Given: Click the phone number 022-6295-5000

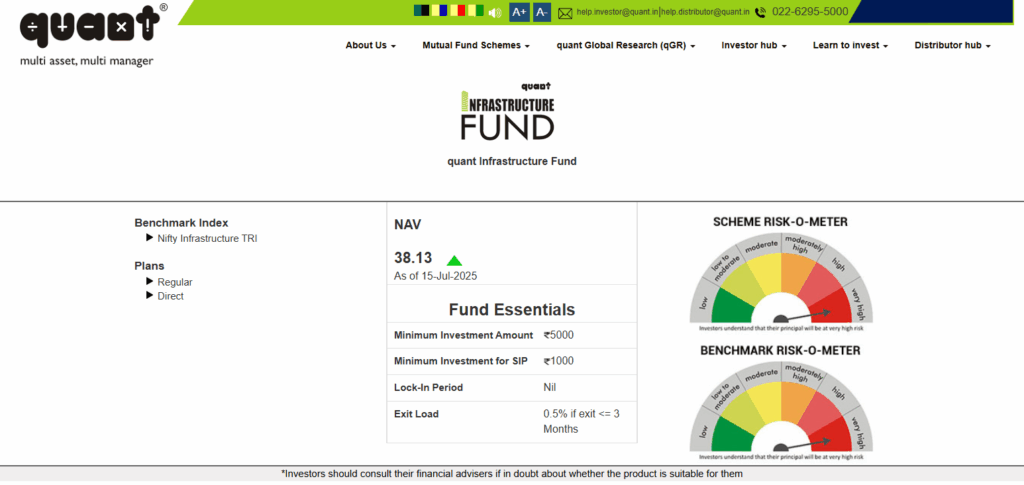Looking at the screenshot, I should point(810,12).
